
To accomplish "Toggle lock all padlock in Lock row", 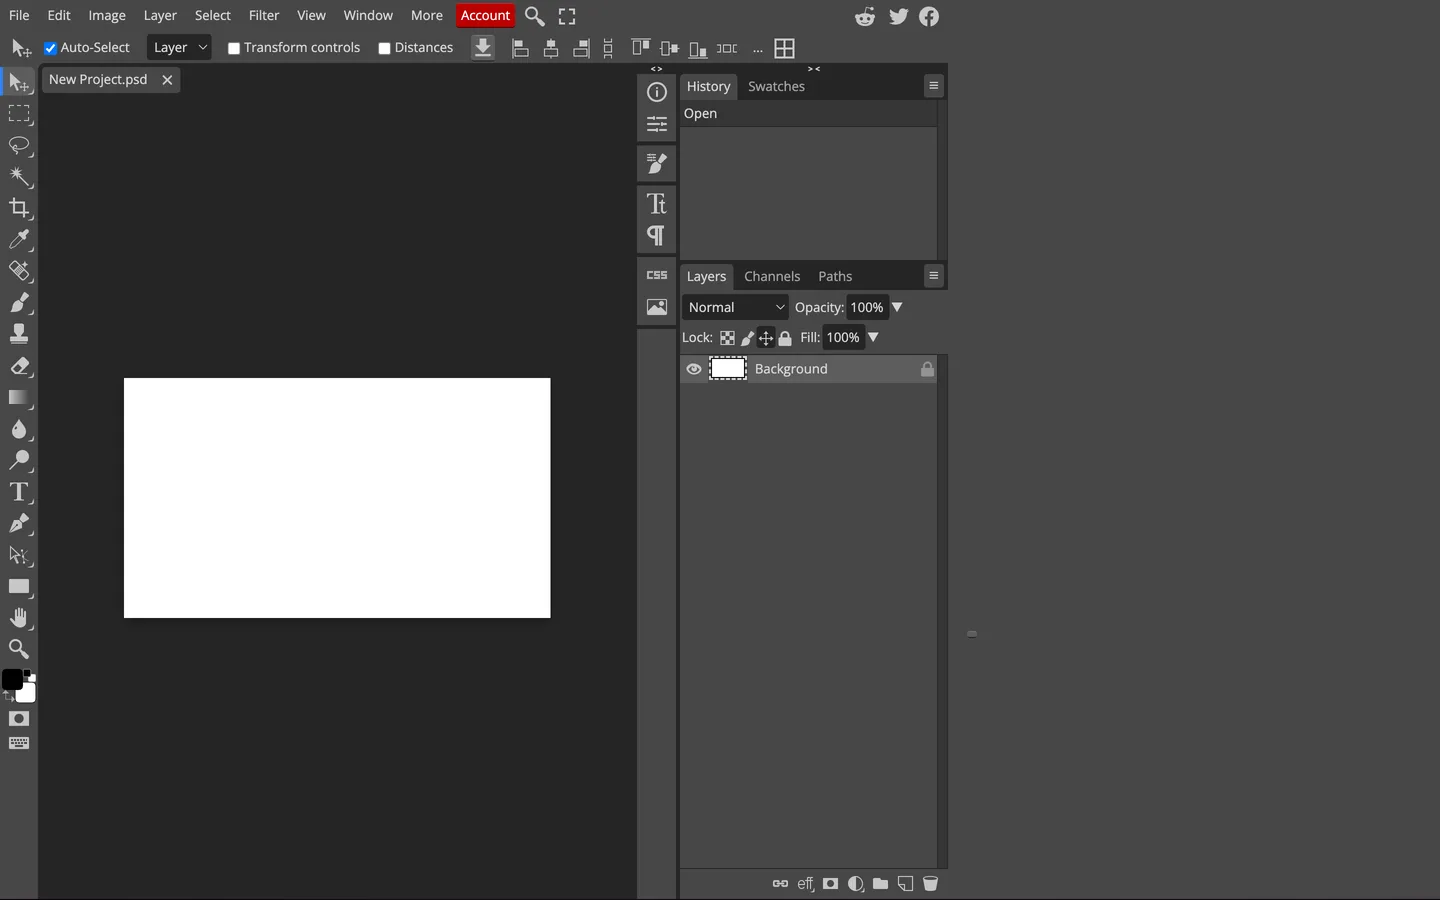I will tap(786, 338).
